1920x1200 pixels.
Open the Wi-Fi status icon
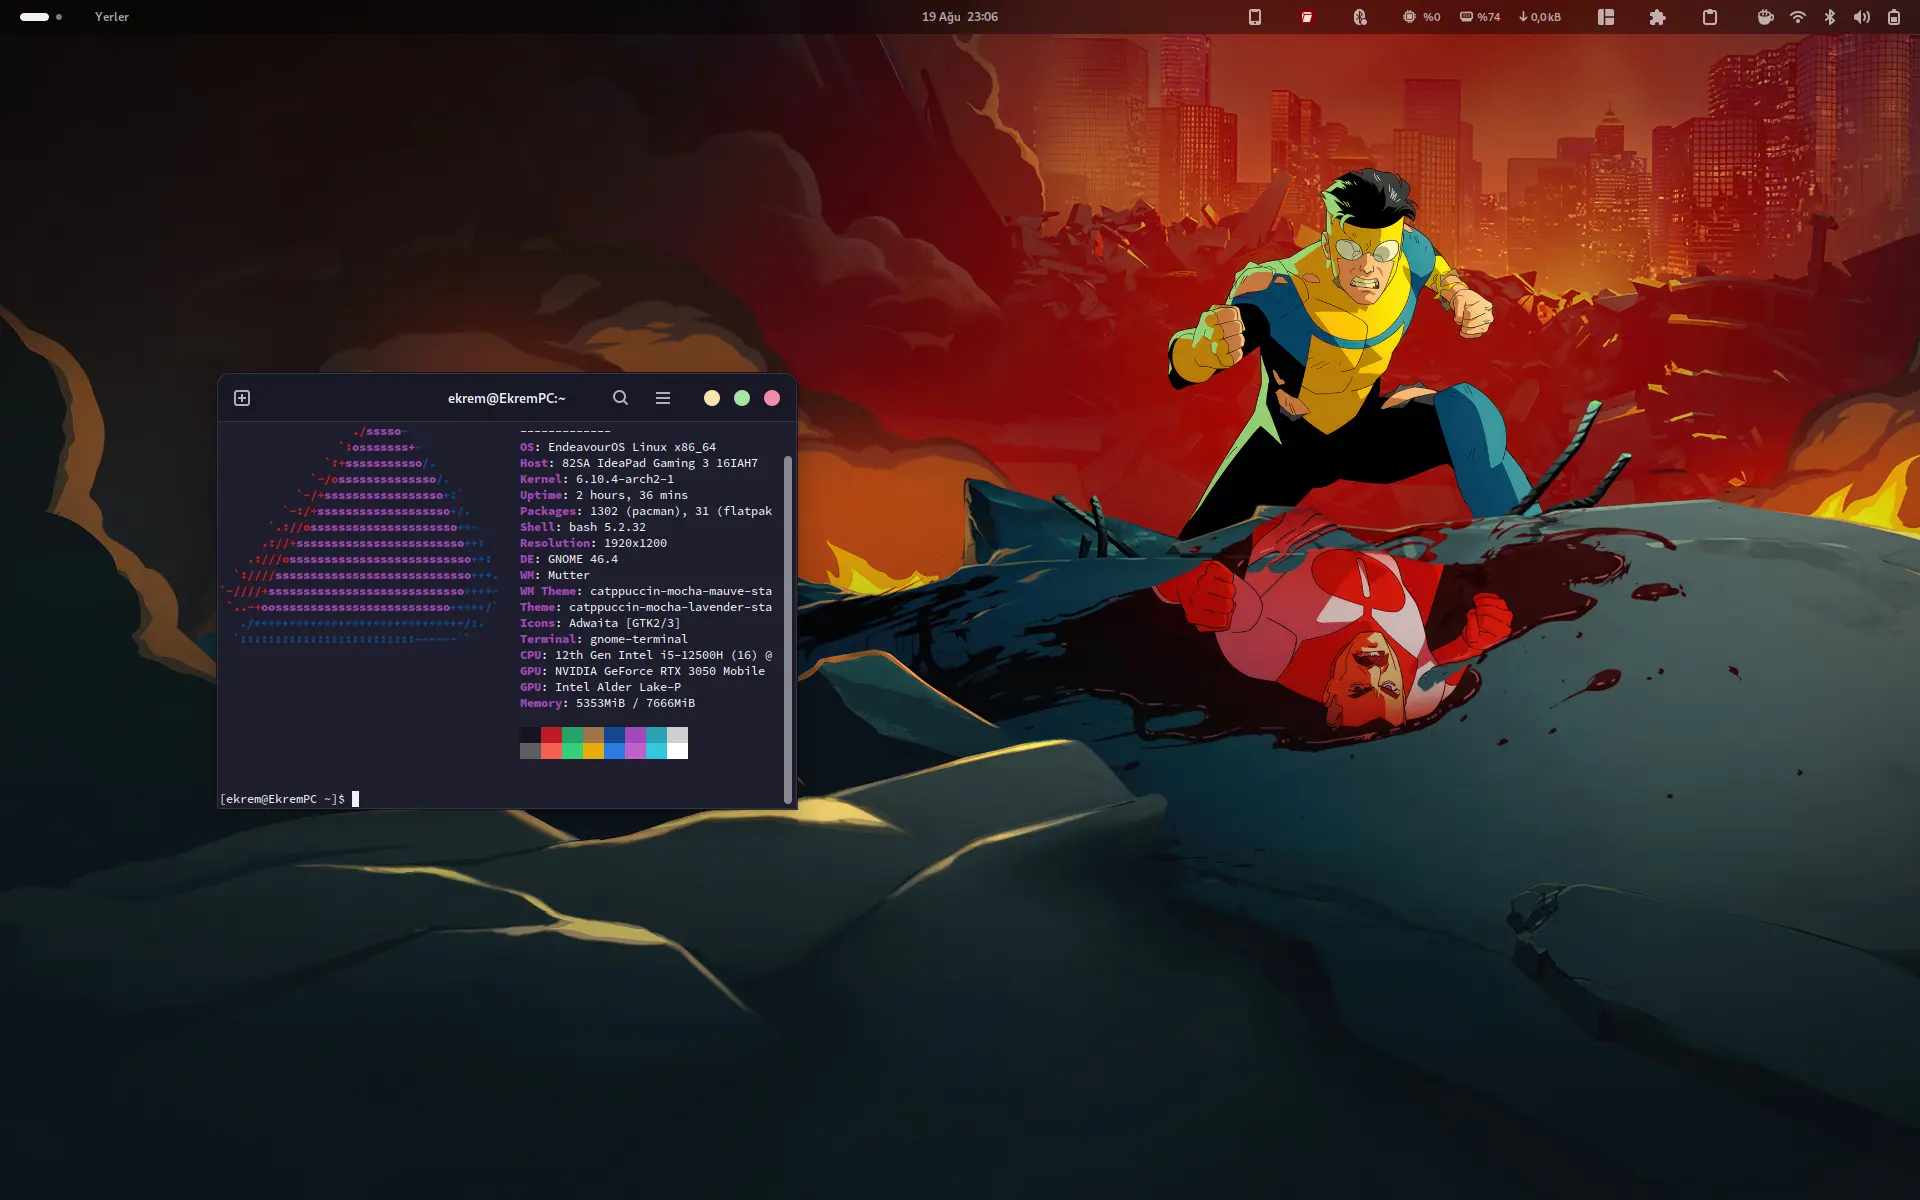(x=1798, y=17)
